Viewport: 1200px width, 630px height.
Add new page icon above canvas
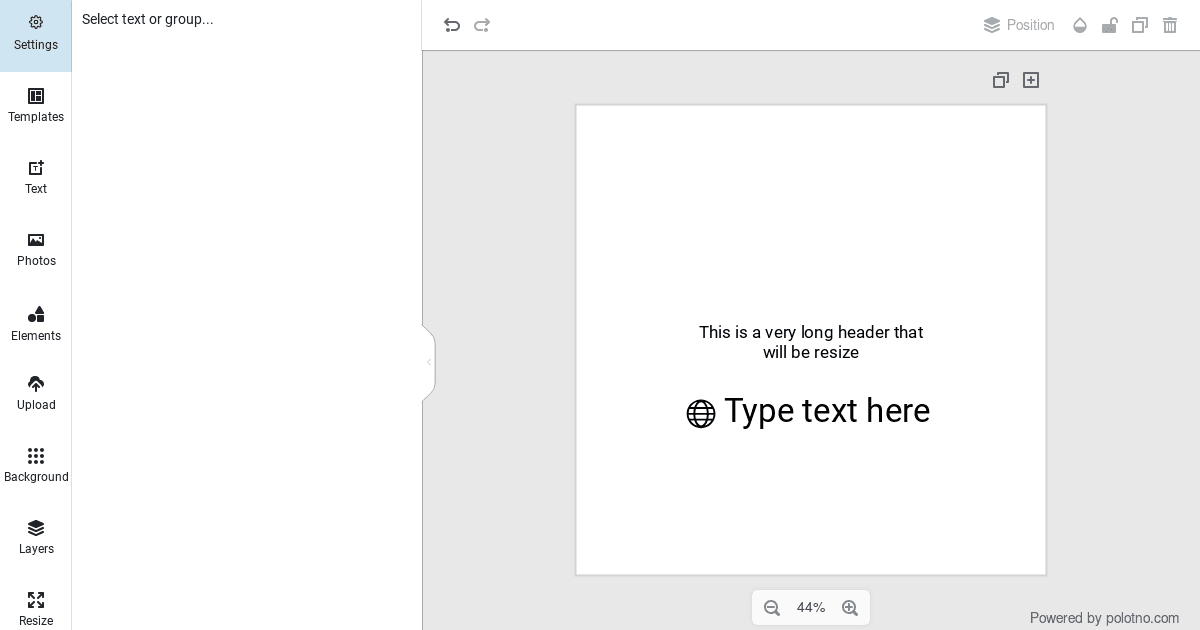click(1031, 80)
